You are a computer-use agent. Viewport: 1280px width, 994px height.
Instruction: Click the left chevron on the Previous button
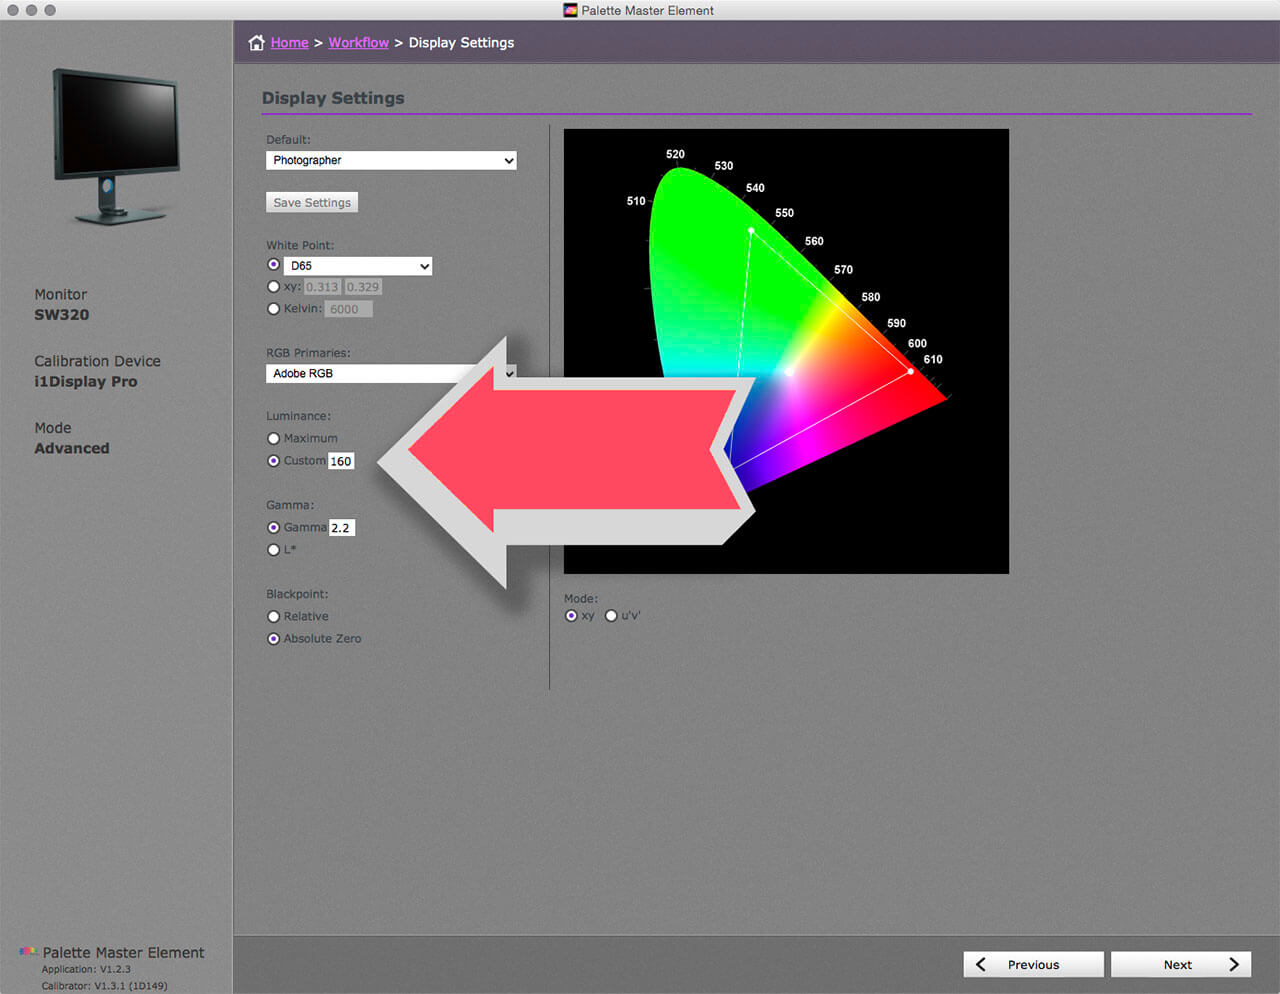point(981,964)
